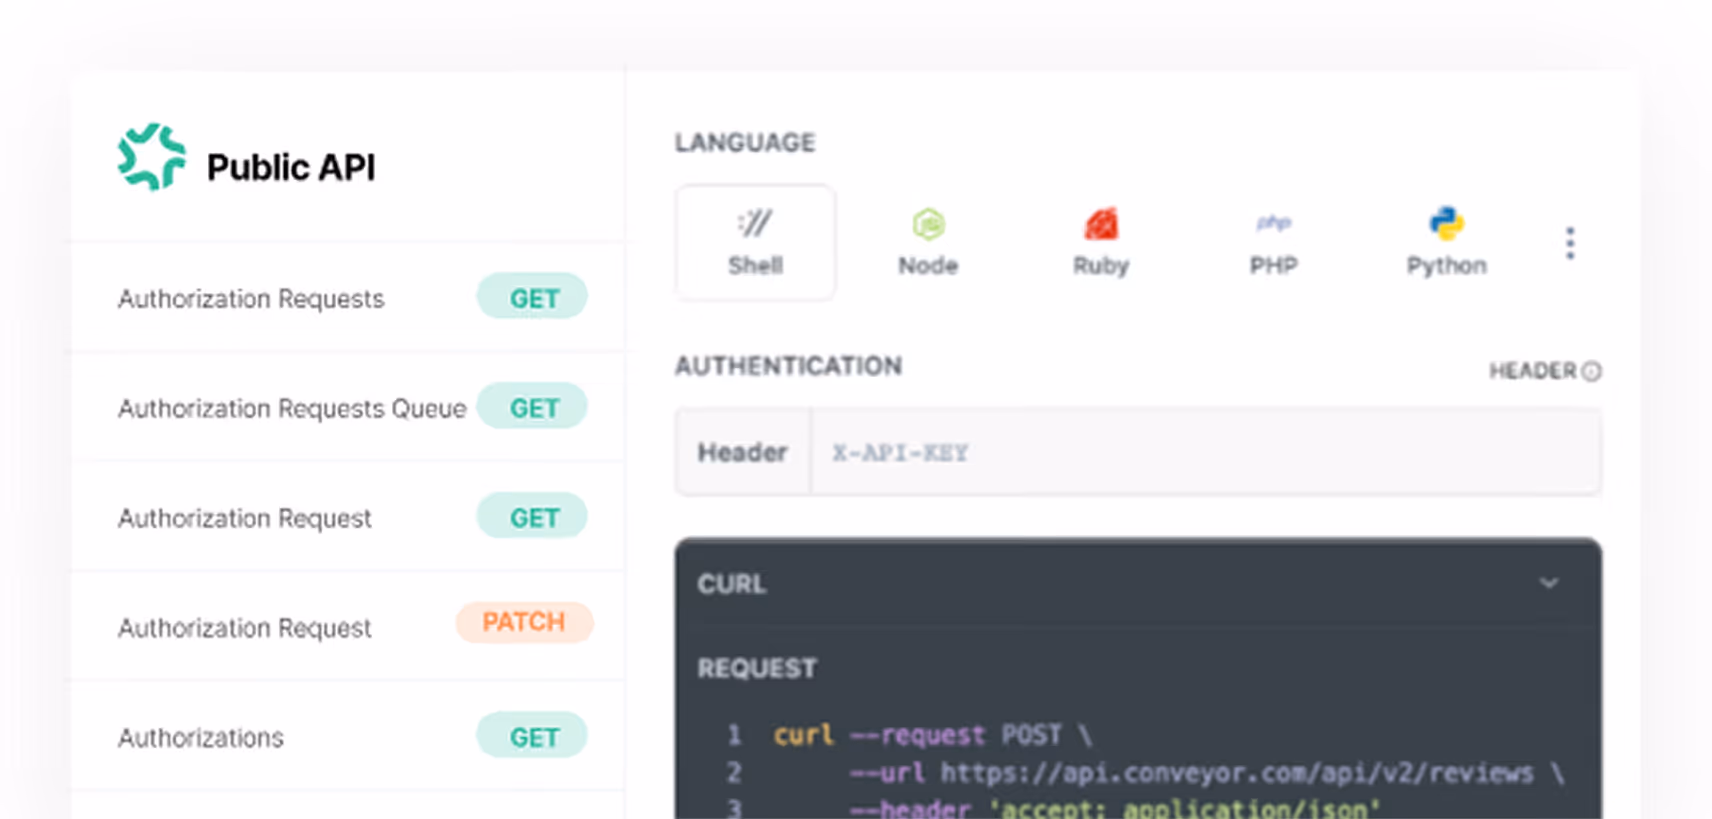Click the Shell prompt icon
Viewport: 1712px width, 819px height.
tap(755, 223)
